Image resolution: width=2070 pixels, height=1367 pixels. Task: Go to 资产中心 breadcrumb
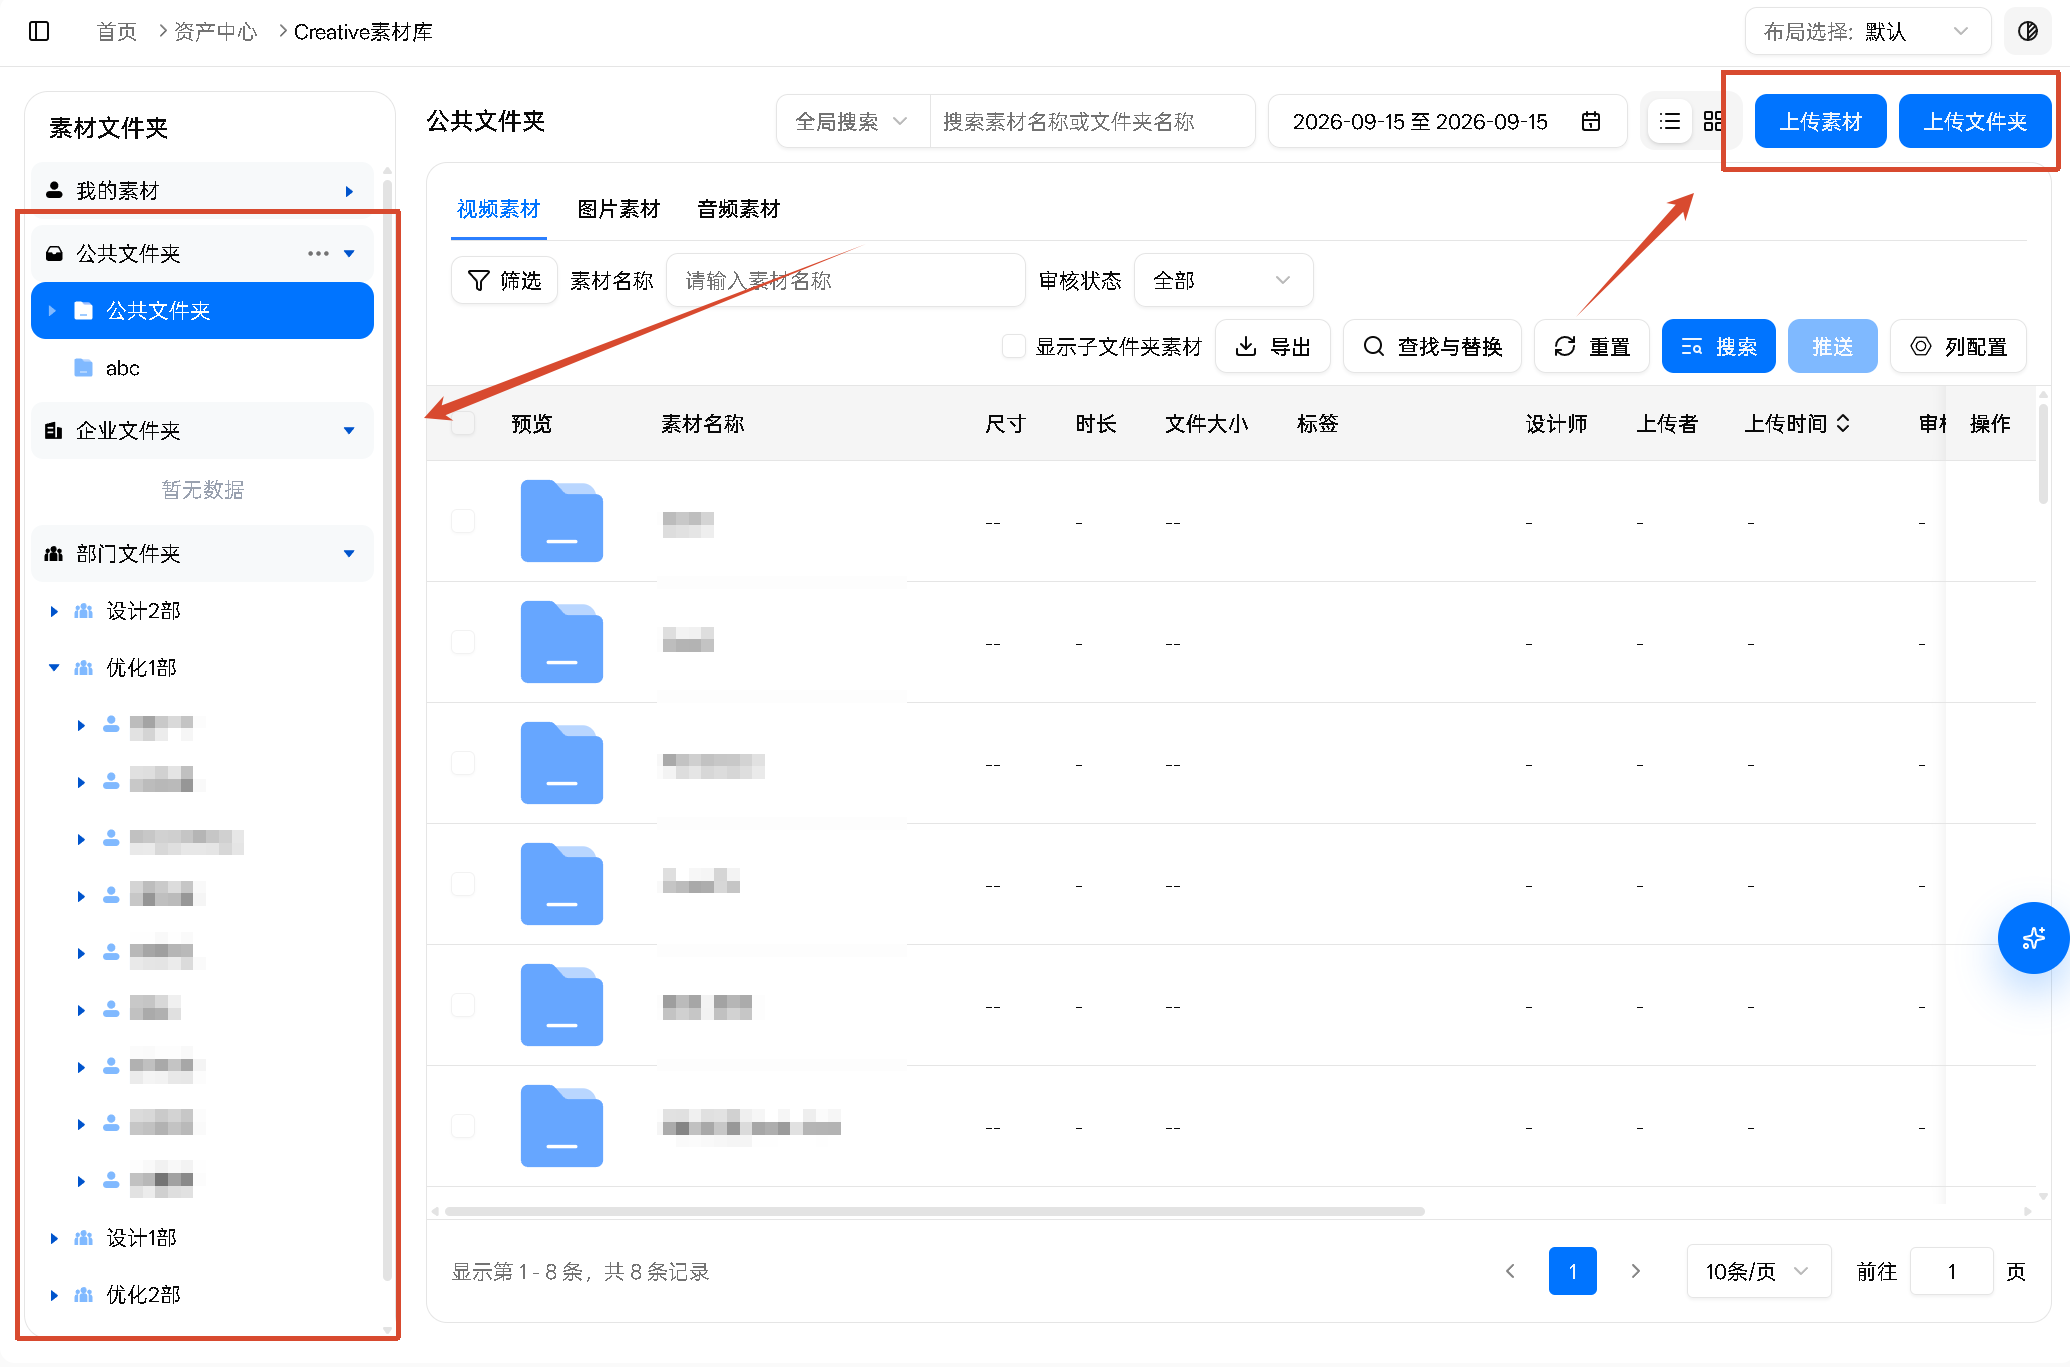[215, 31]
